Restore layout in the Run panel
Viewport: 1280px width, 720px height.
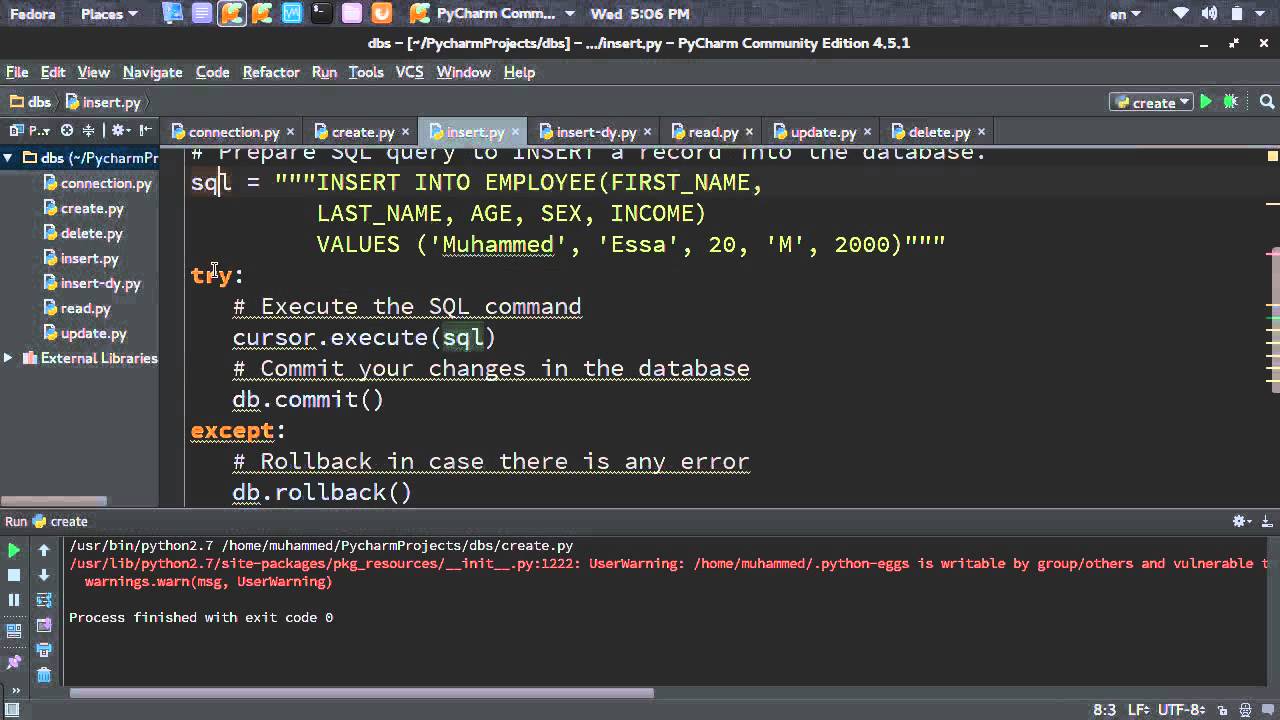point(14,631)
